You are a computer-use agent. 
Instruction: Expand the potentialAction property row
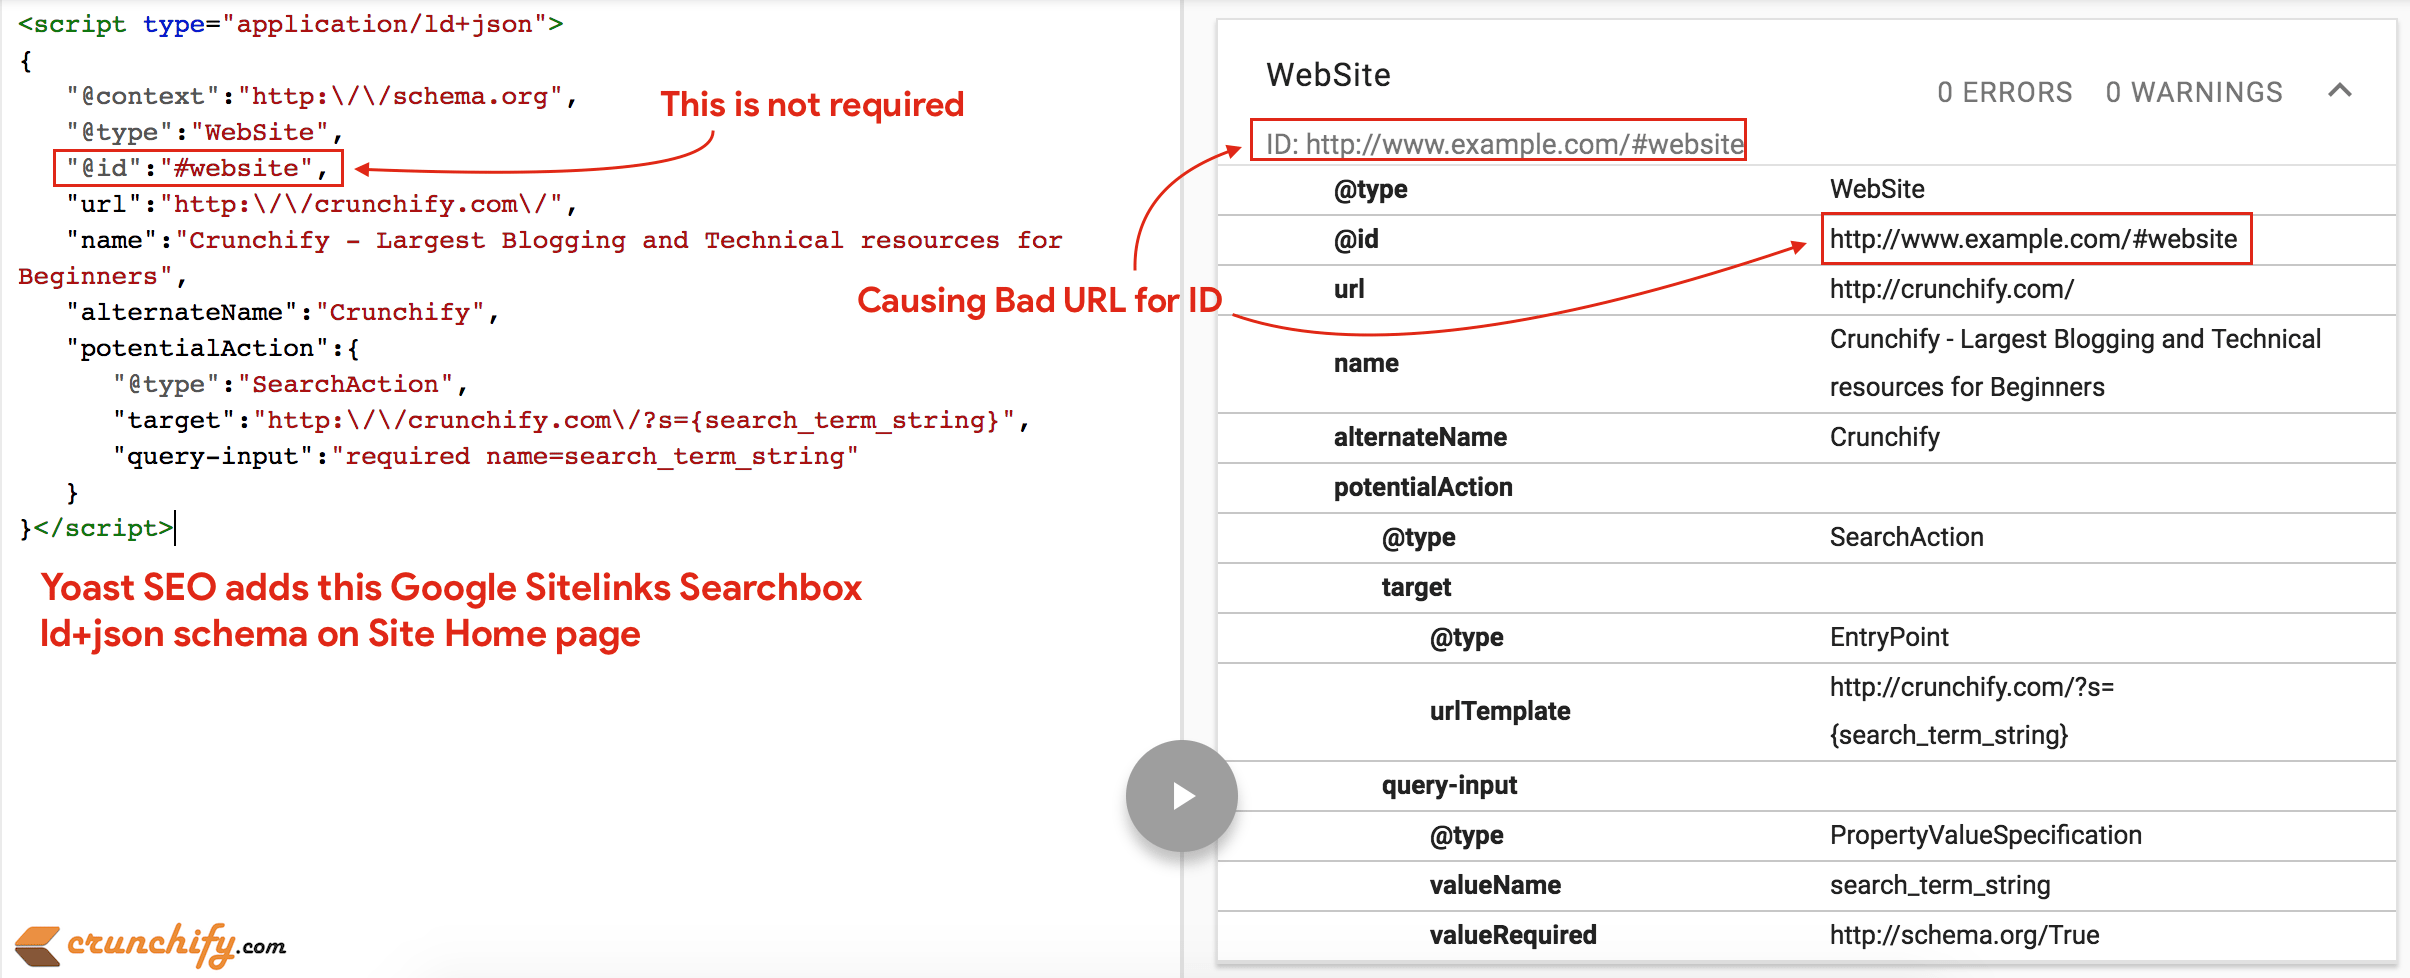click(1423, 487)
